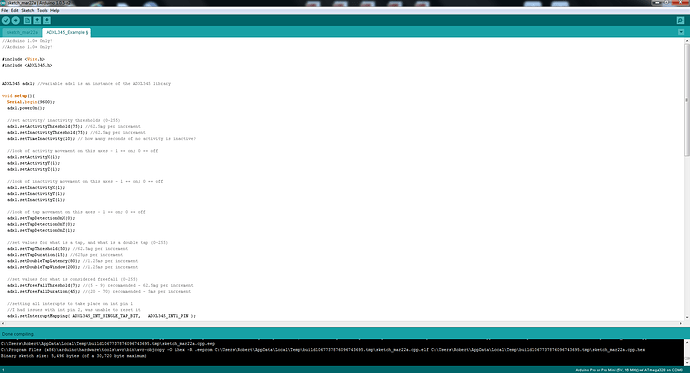Click the 'adxl.setTapDetectionOnZ(1);' line
Image resolution: width=690 pixels, height=373 pixels.
(41, 230)
